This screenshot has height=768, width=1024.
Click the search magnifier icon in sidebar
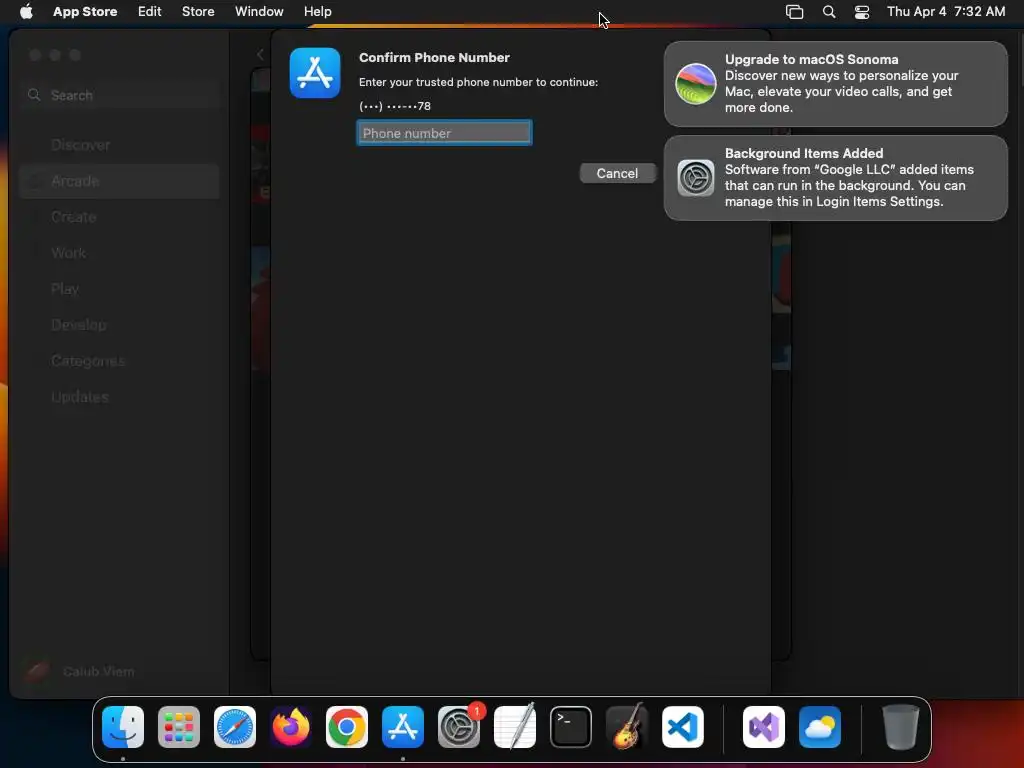[34, 95]
